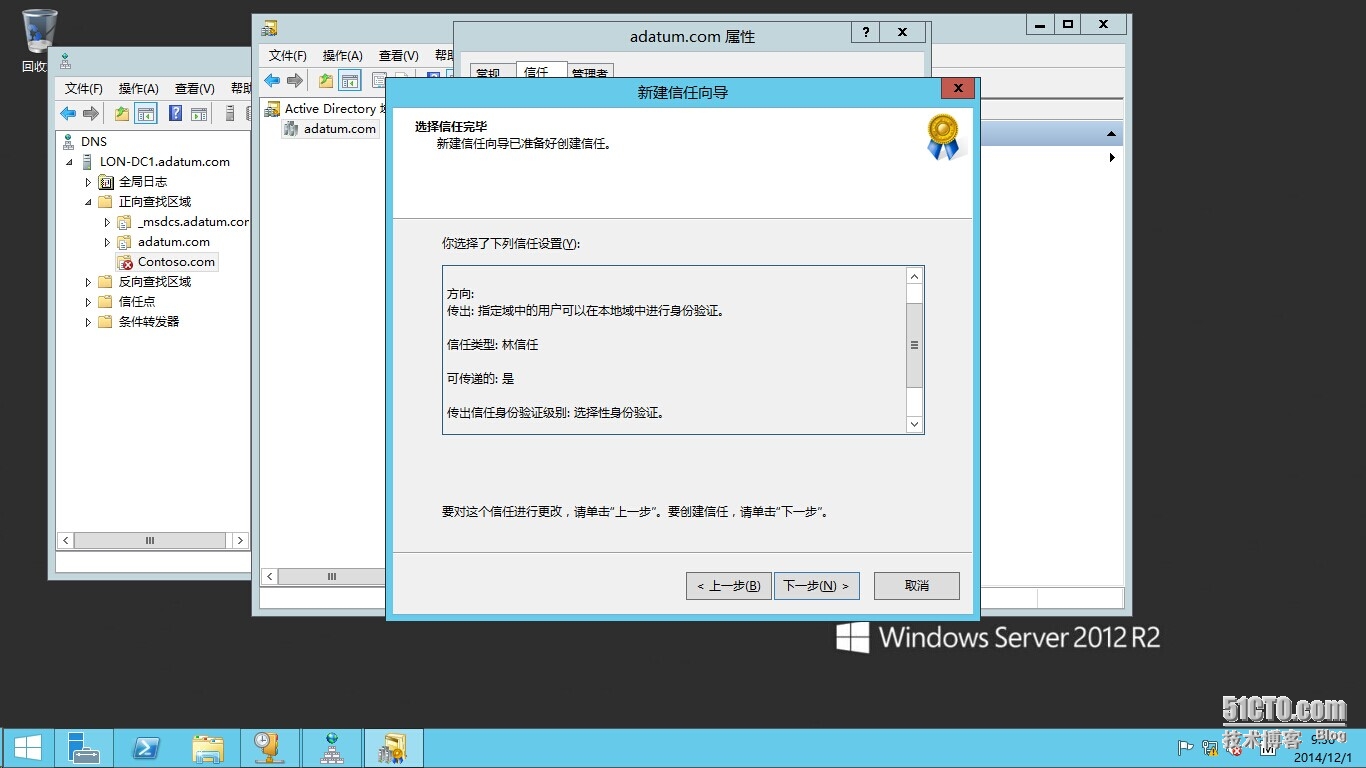Click DNS tree horizontal scrollbar left arrow
This screenshot has height=768, width=1366.
click(x=66, y=540)
